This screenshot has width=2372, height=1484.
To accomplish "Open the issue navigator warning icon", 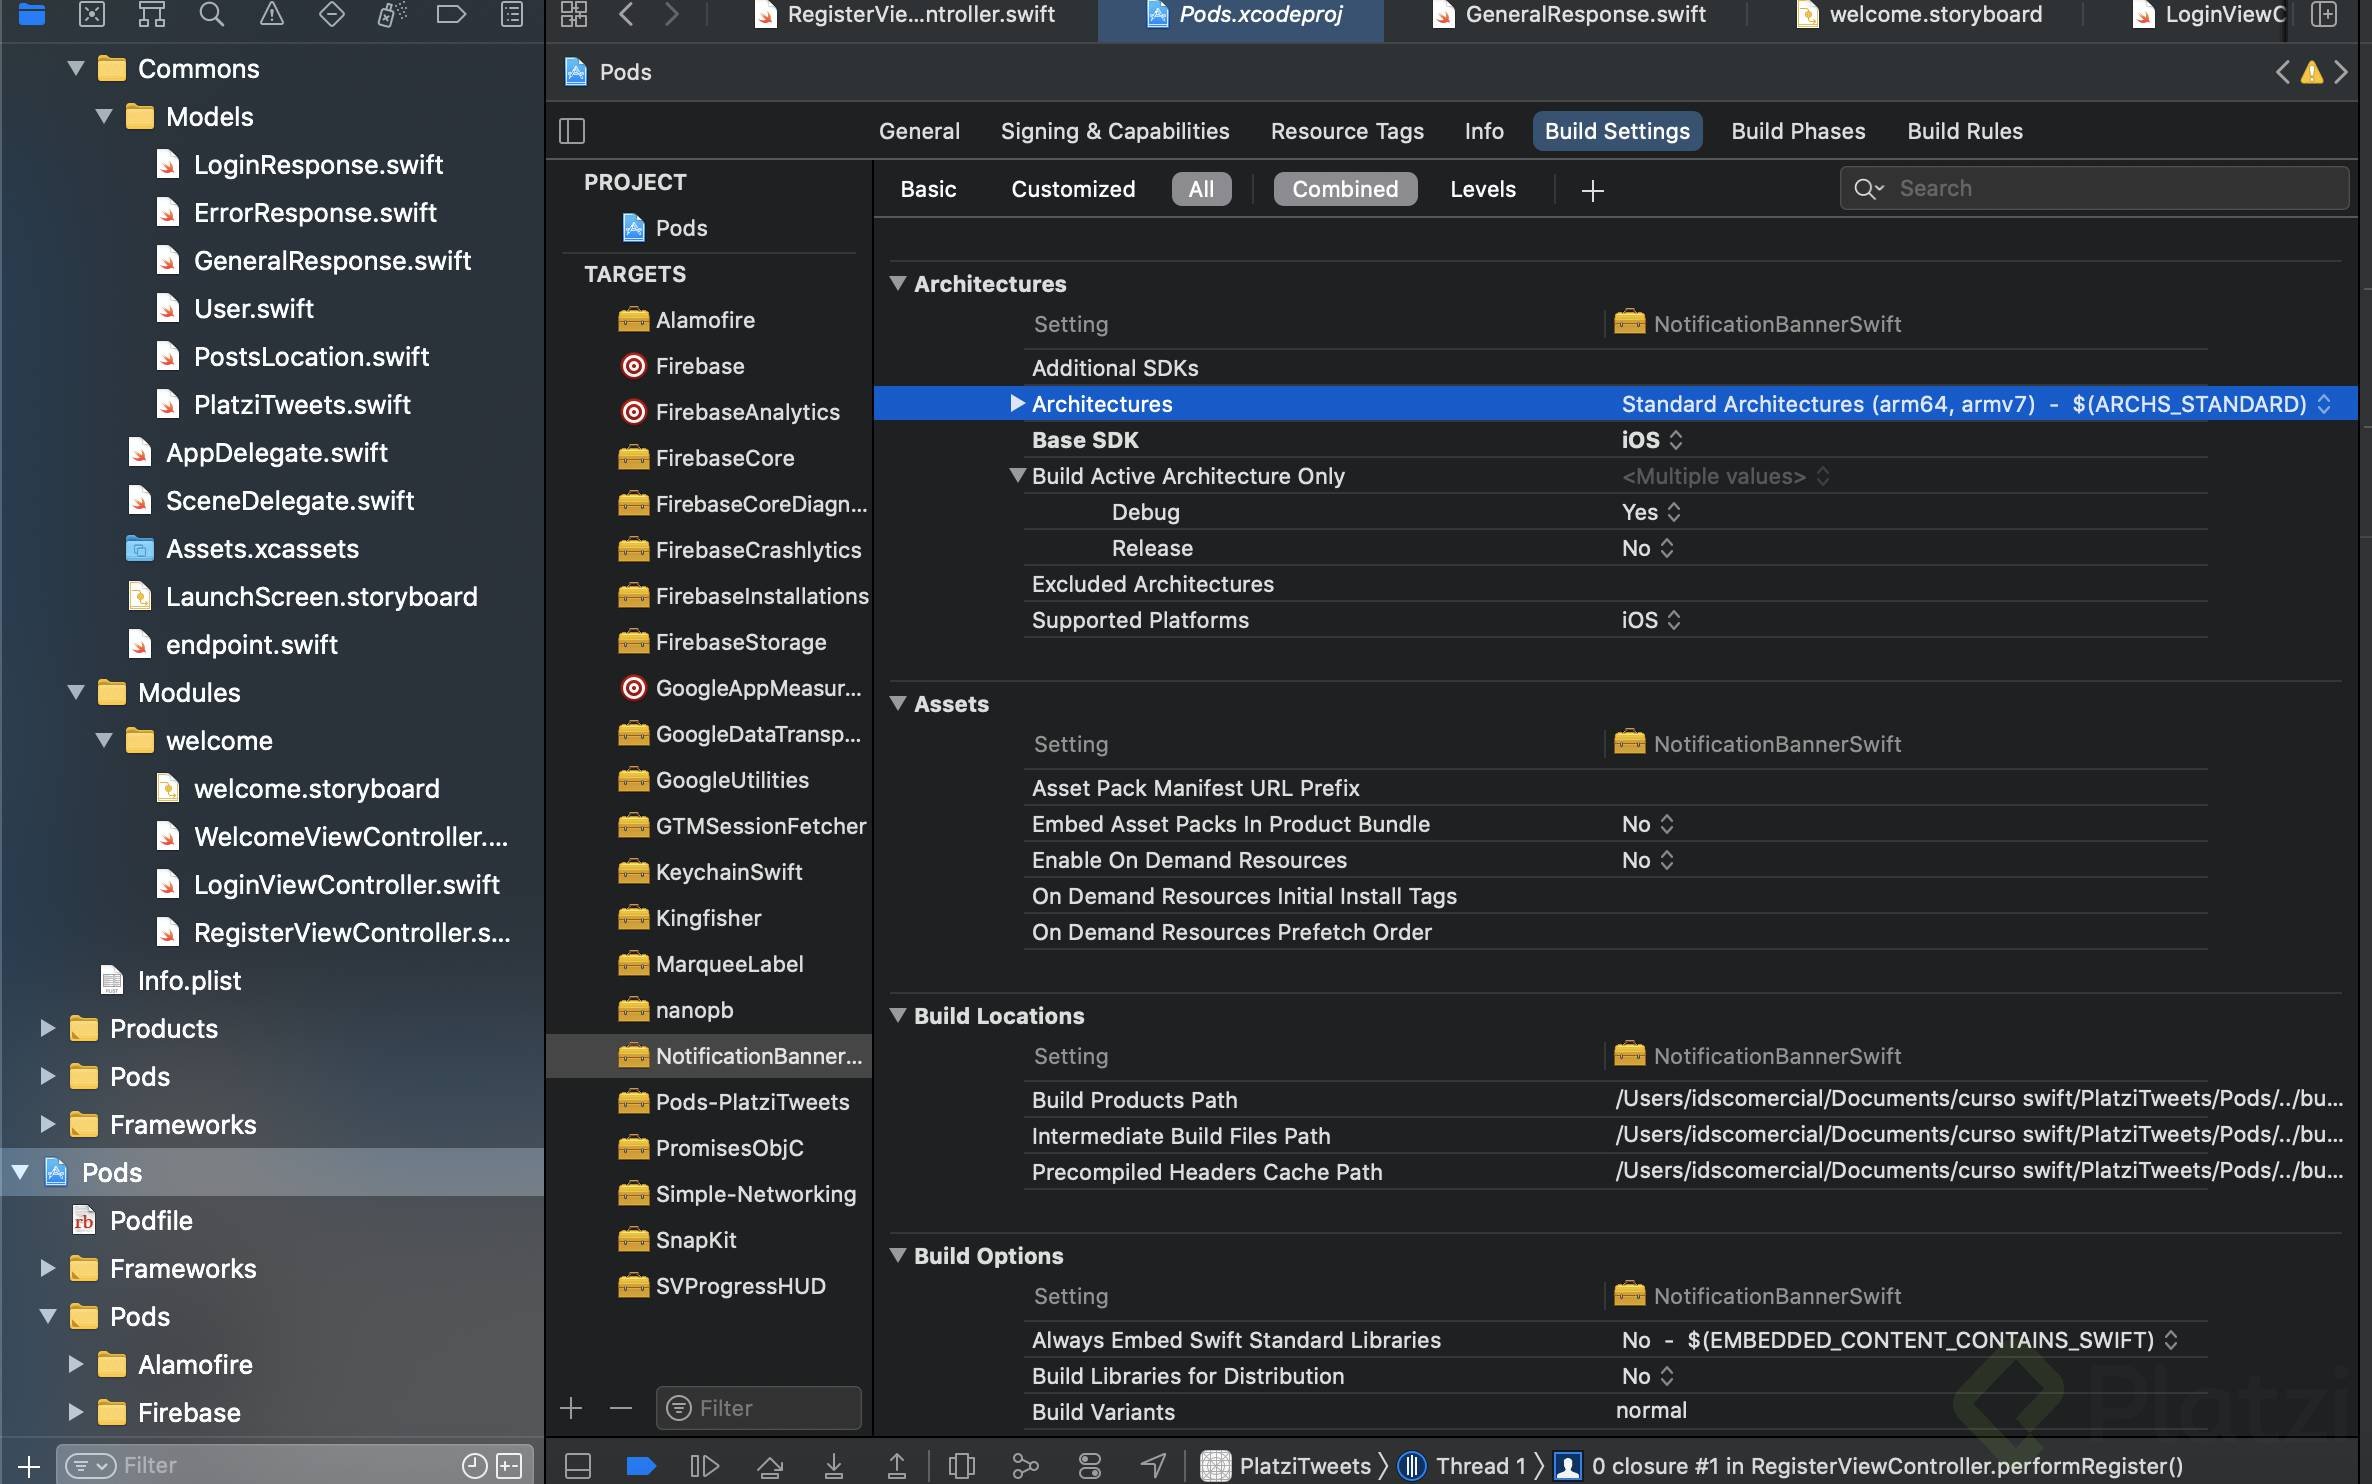I will [271, 14].
